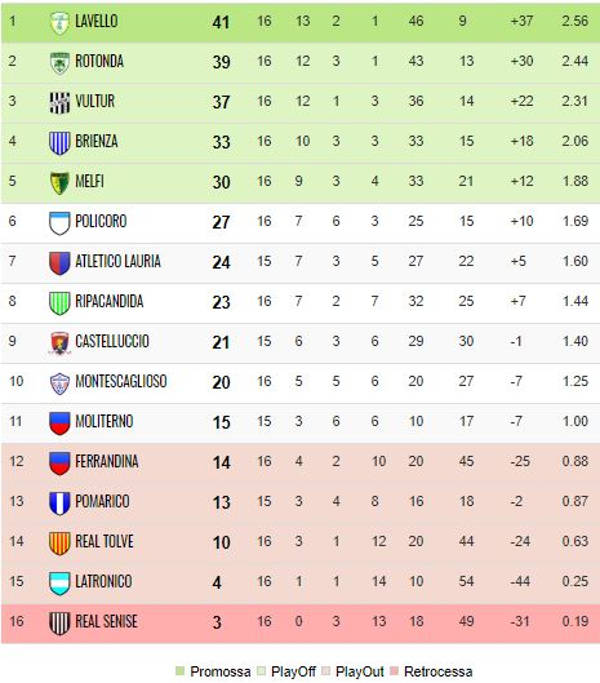Click the Promossa legend color swatch
This screenshot has height=683, width=600.
click(x=180, y=671)
